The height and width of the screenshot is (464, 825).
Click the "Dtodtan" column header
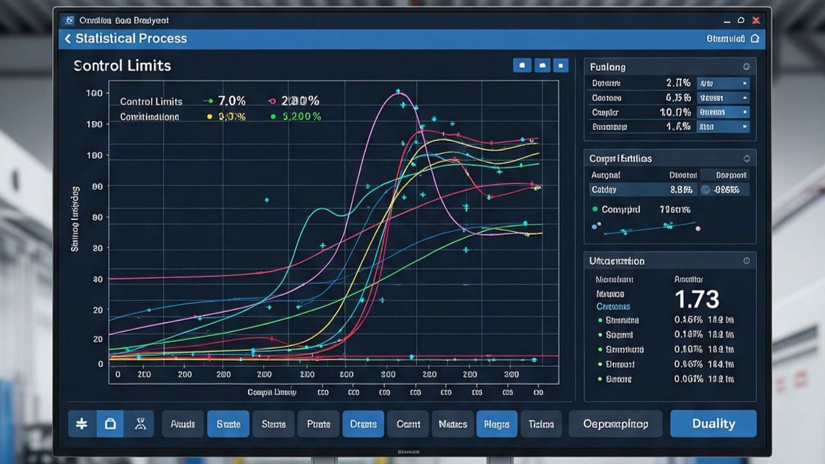683,175
